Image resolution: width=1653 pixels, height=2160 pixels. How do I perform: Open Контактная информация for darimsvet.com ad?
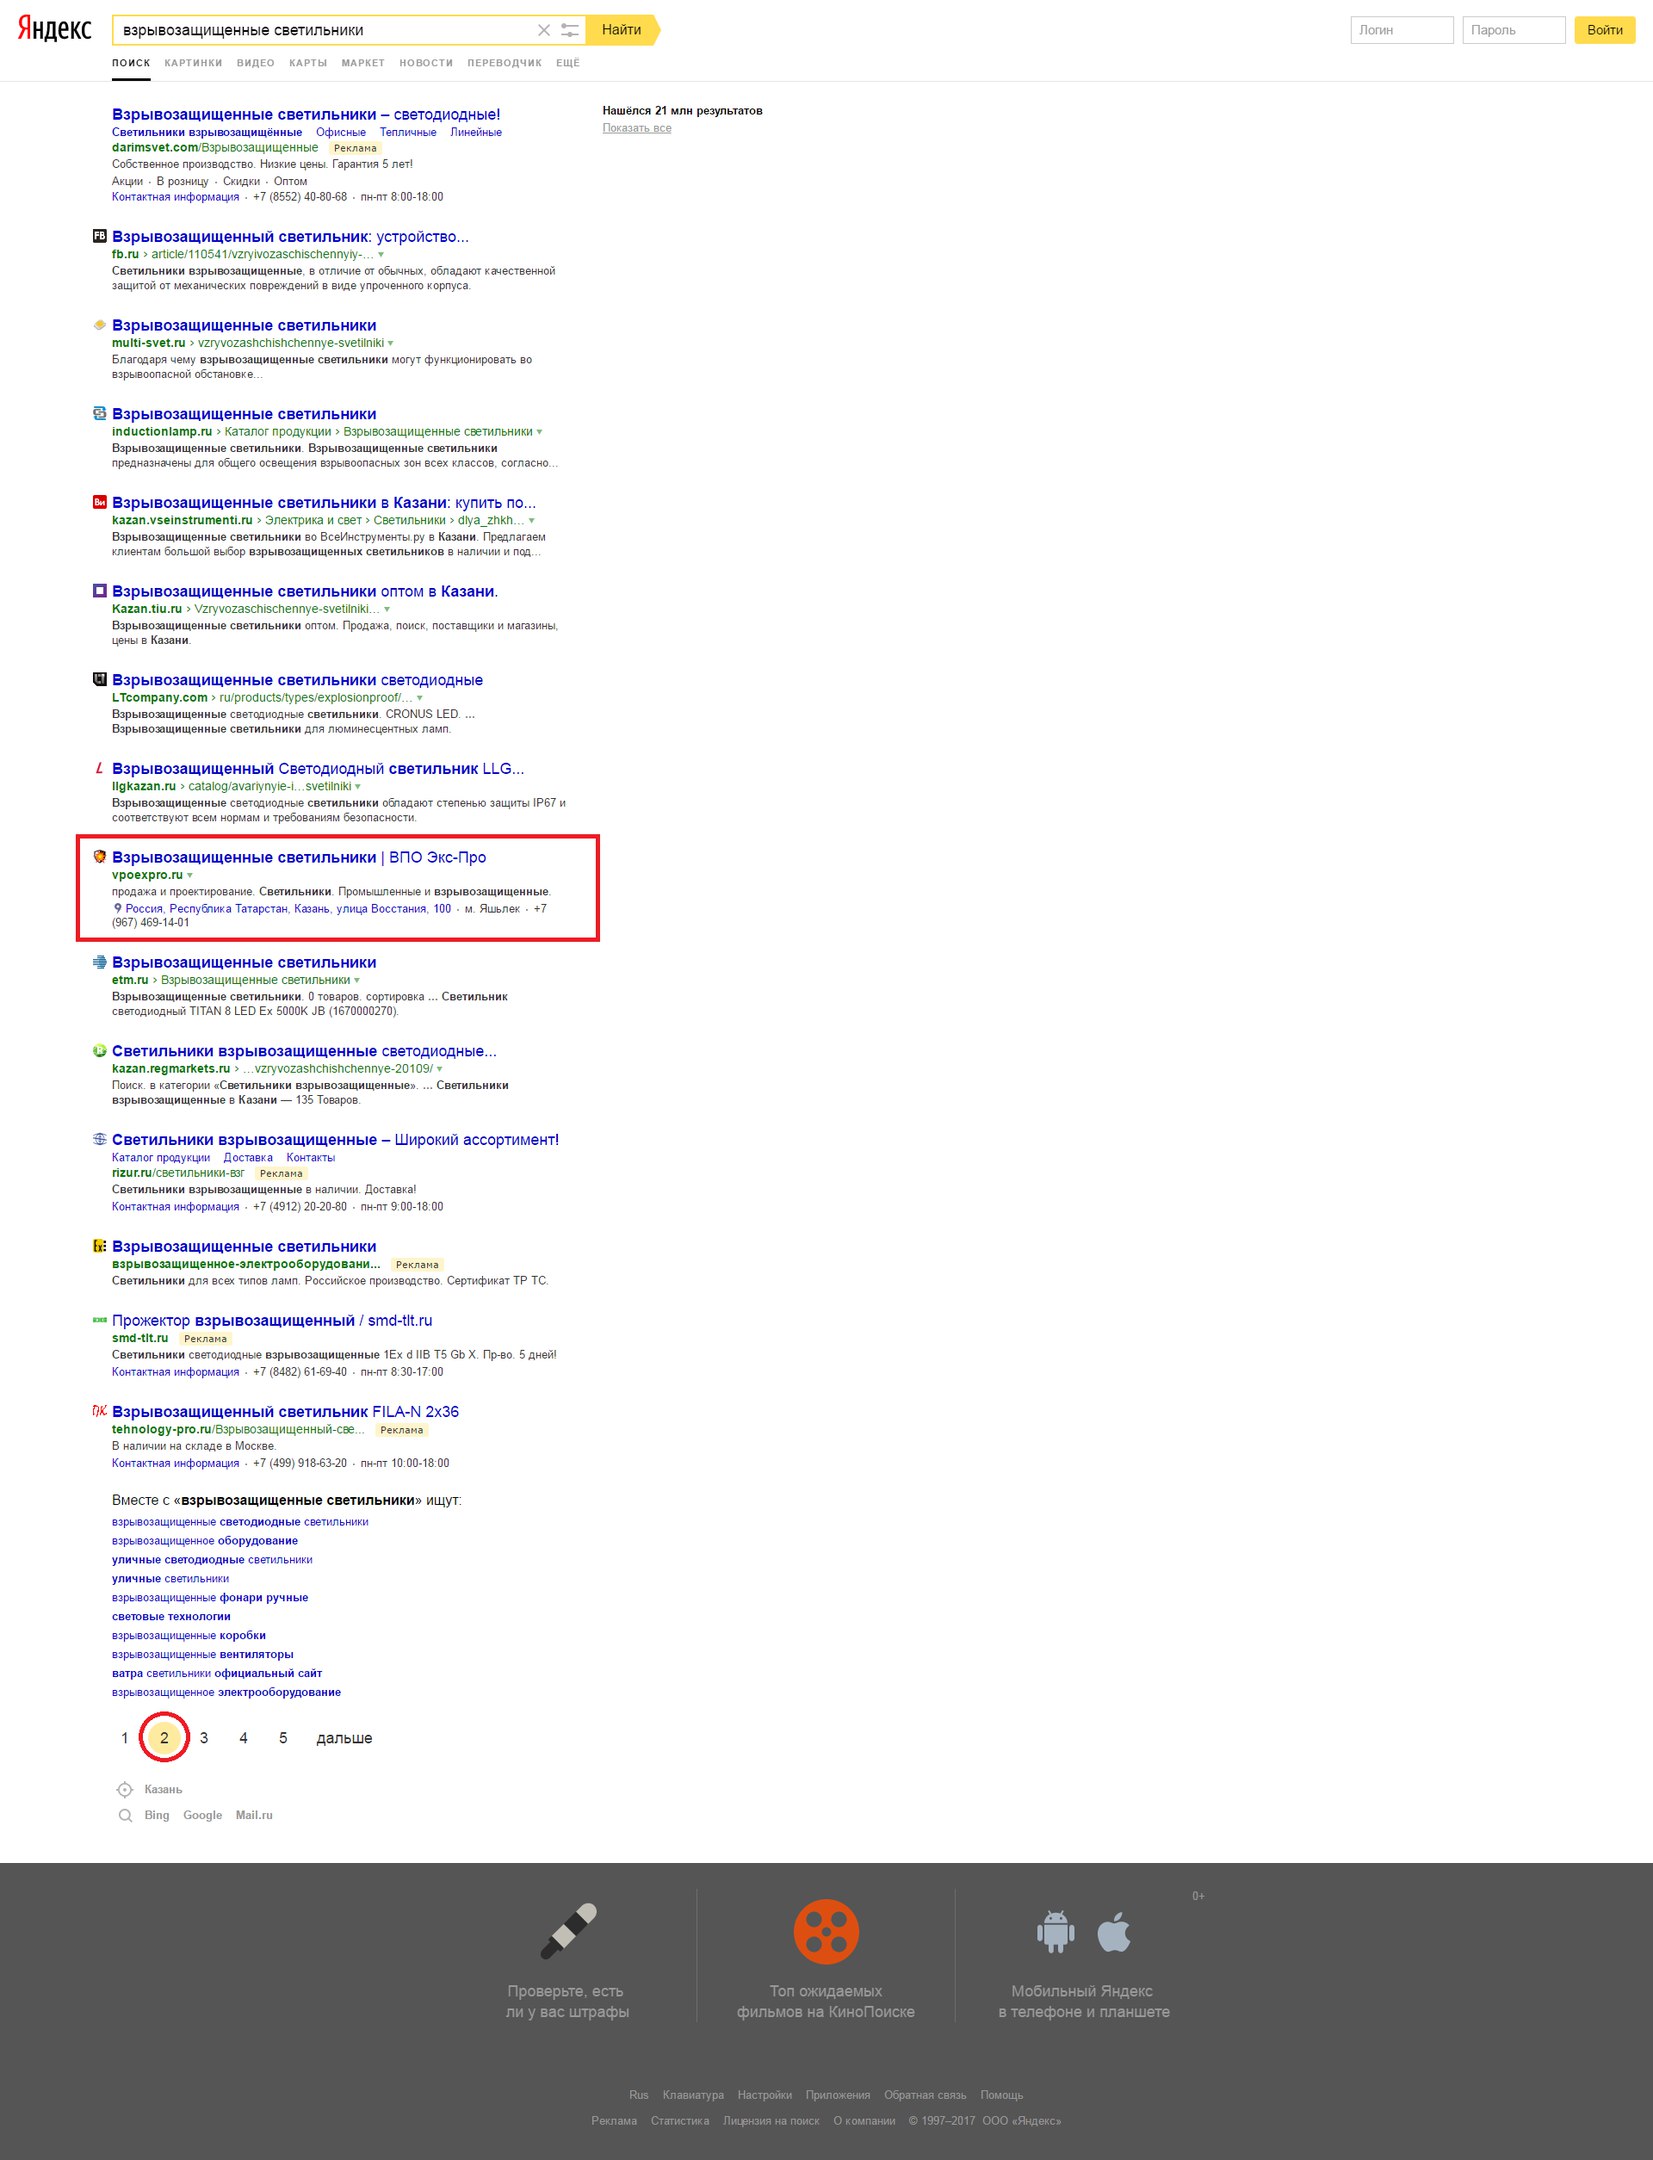pos(176,197)
